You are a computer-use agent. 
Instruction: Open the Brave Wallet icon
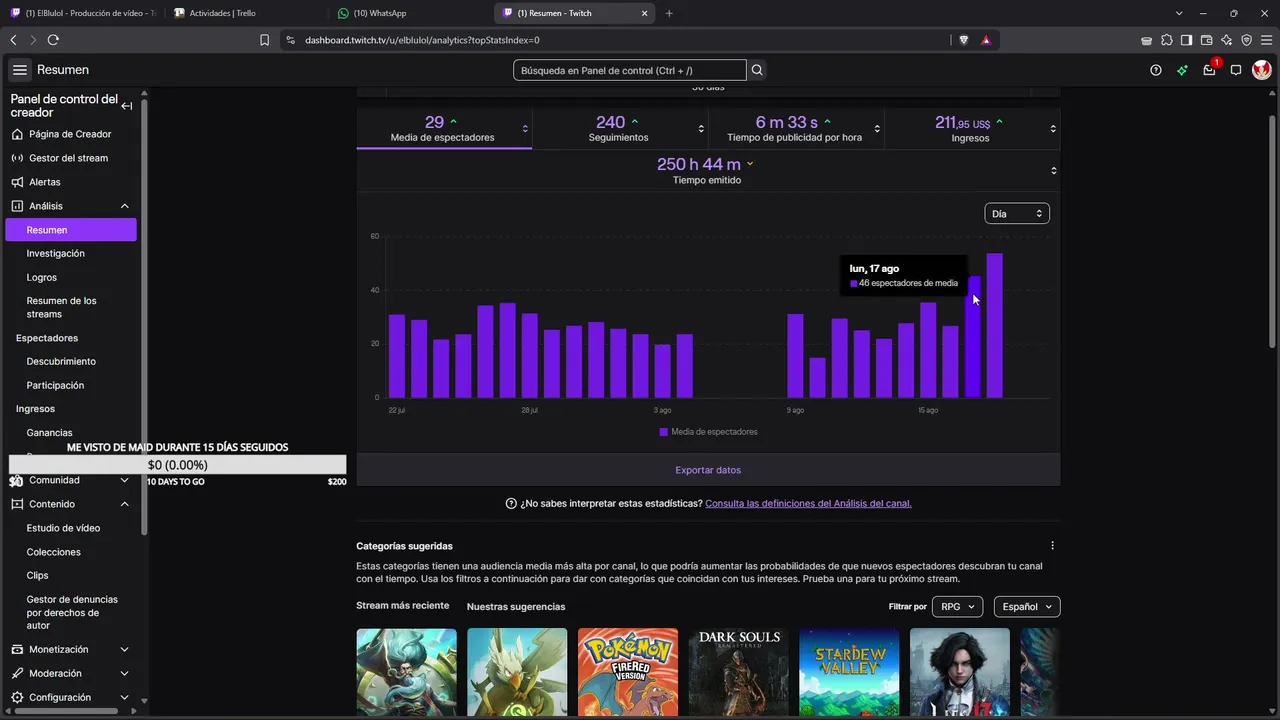pos(1206,40)
